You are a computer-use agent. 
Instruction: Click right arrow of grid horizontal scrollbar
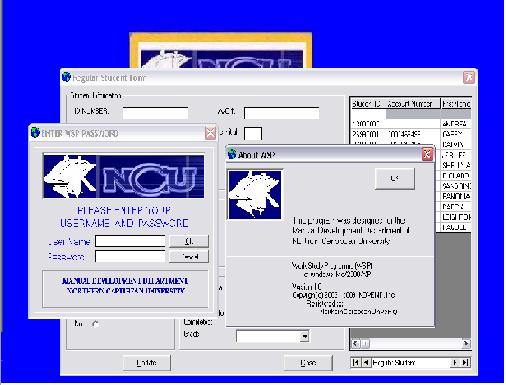(x=466, y=343)
